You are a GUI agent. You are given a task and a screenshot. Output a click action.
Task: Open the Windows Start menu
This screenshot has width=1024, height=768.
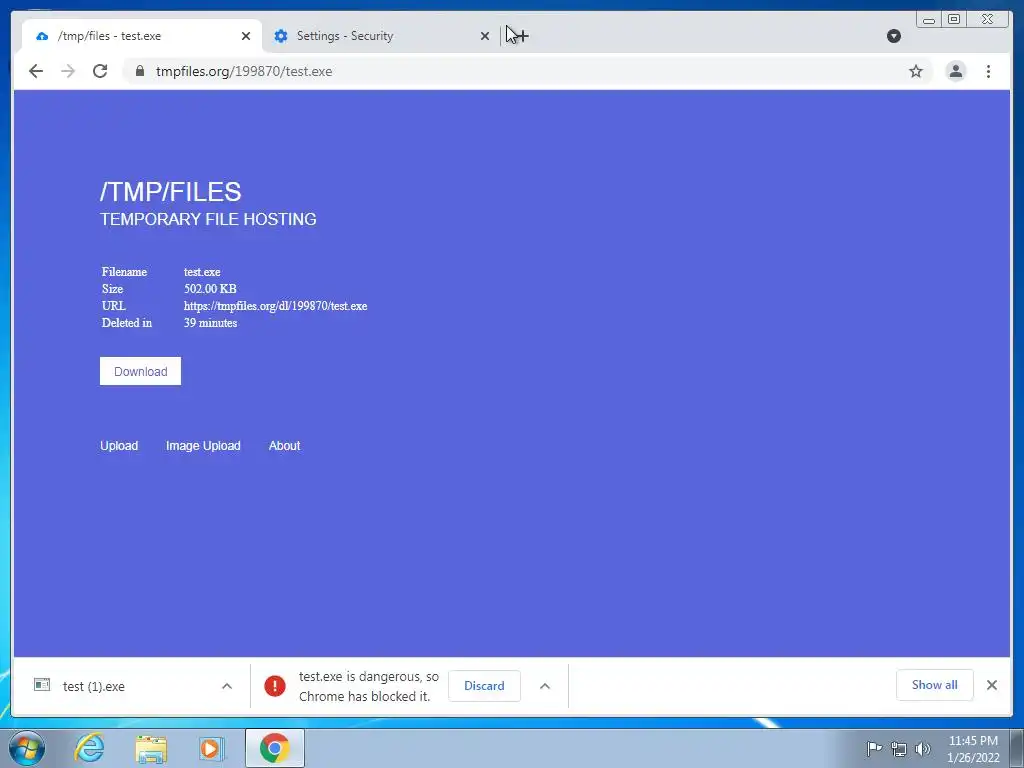coord(27,748)
